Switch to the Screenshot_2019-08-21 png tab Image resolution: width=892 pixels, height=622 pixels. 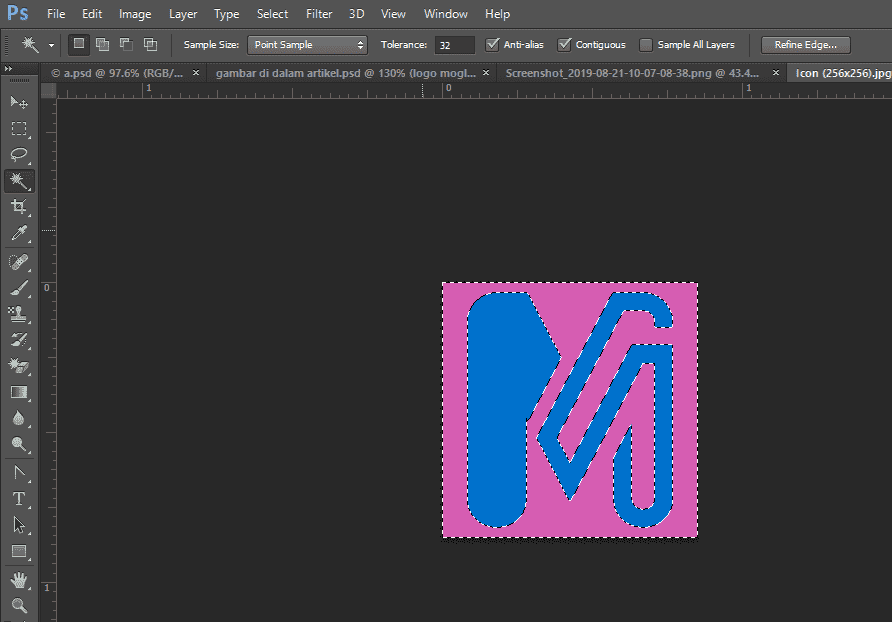point(632,73)
